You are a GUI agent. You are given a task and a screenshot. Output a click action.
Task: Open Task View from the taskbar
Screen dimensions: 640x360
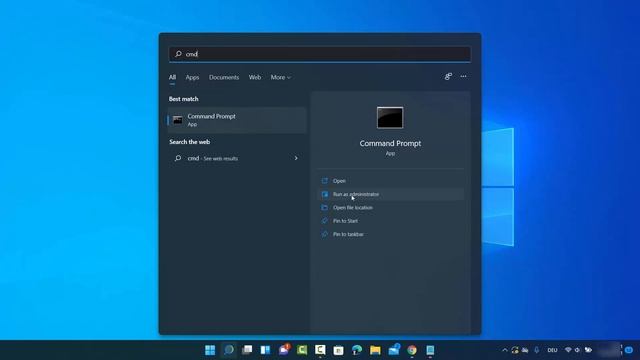247,350
